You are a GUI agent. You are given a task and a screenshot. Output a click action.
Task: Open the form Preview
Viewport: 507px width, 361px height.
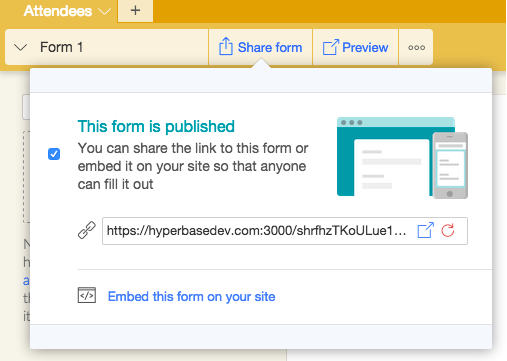tap(355, 47)
